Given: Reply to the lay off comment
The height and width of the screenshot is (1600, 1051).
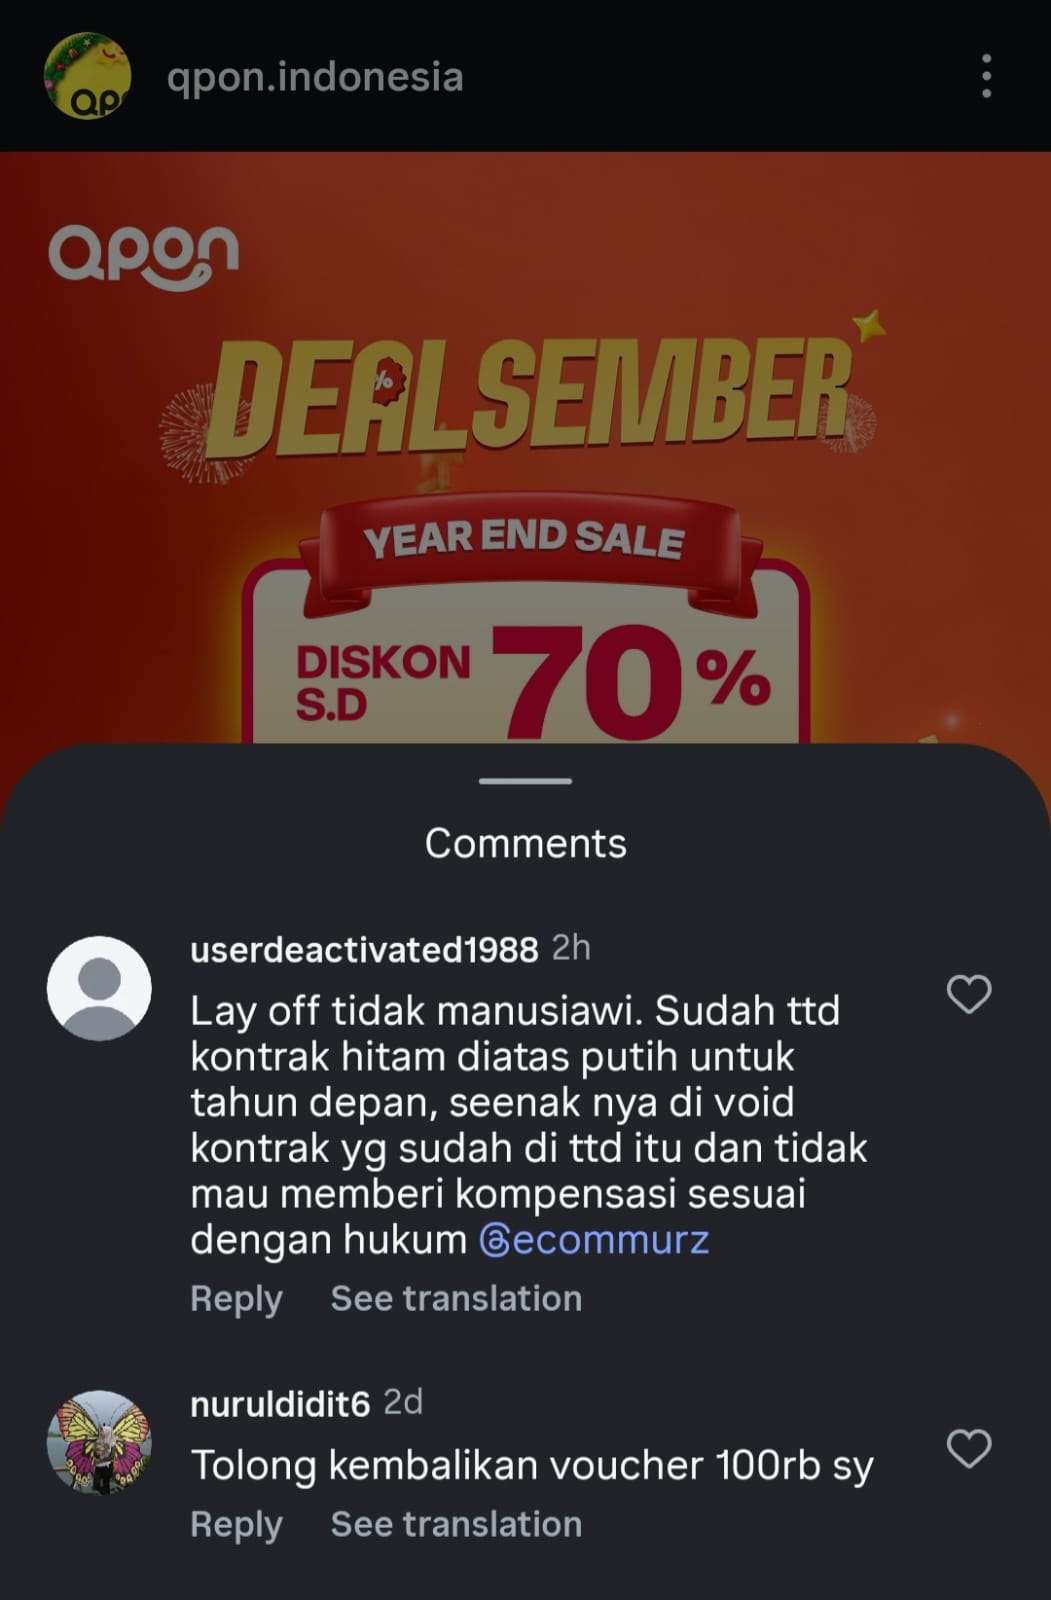Looking at the screenshot, I should pyautogui.click(x=236, y=1298).
